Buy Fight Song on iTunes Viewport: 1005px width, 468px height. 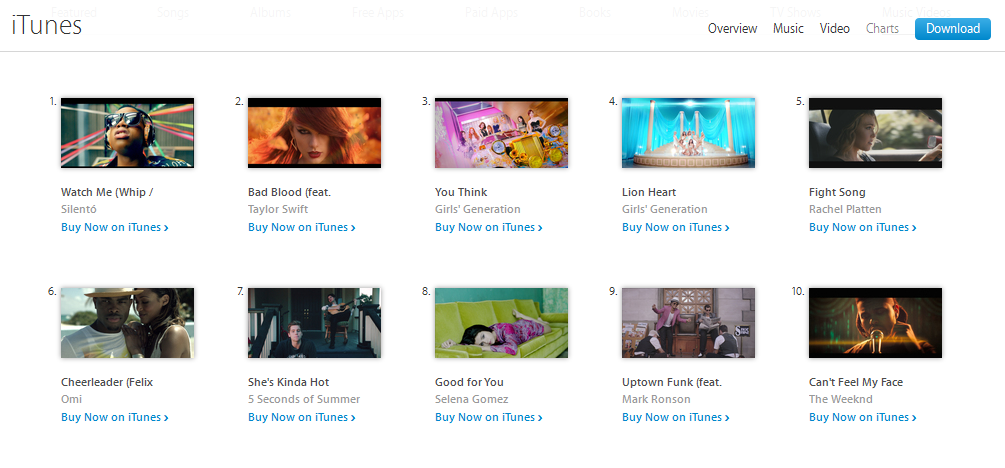(863, 227)
